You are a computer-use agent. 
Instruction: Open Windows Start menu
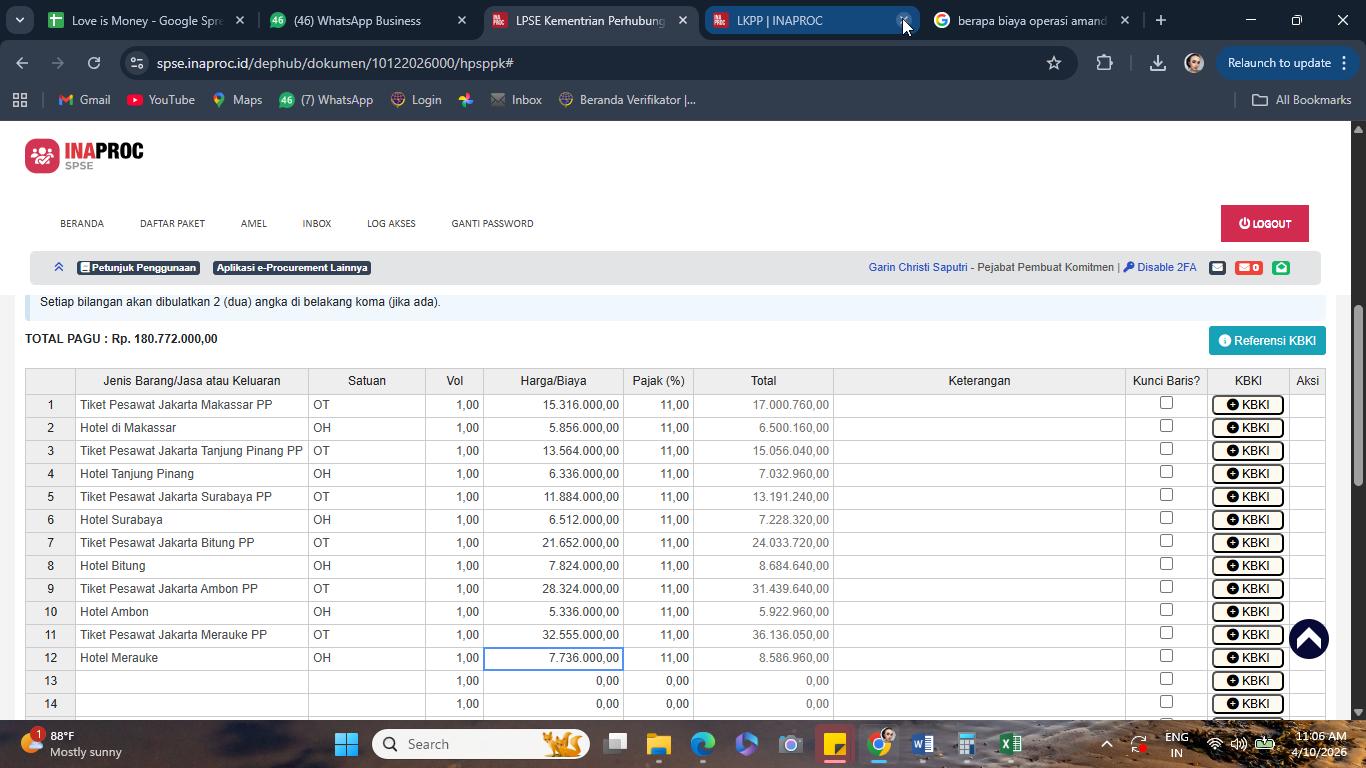346,744
